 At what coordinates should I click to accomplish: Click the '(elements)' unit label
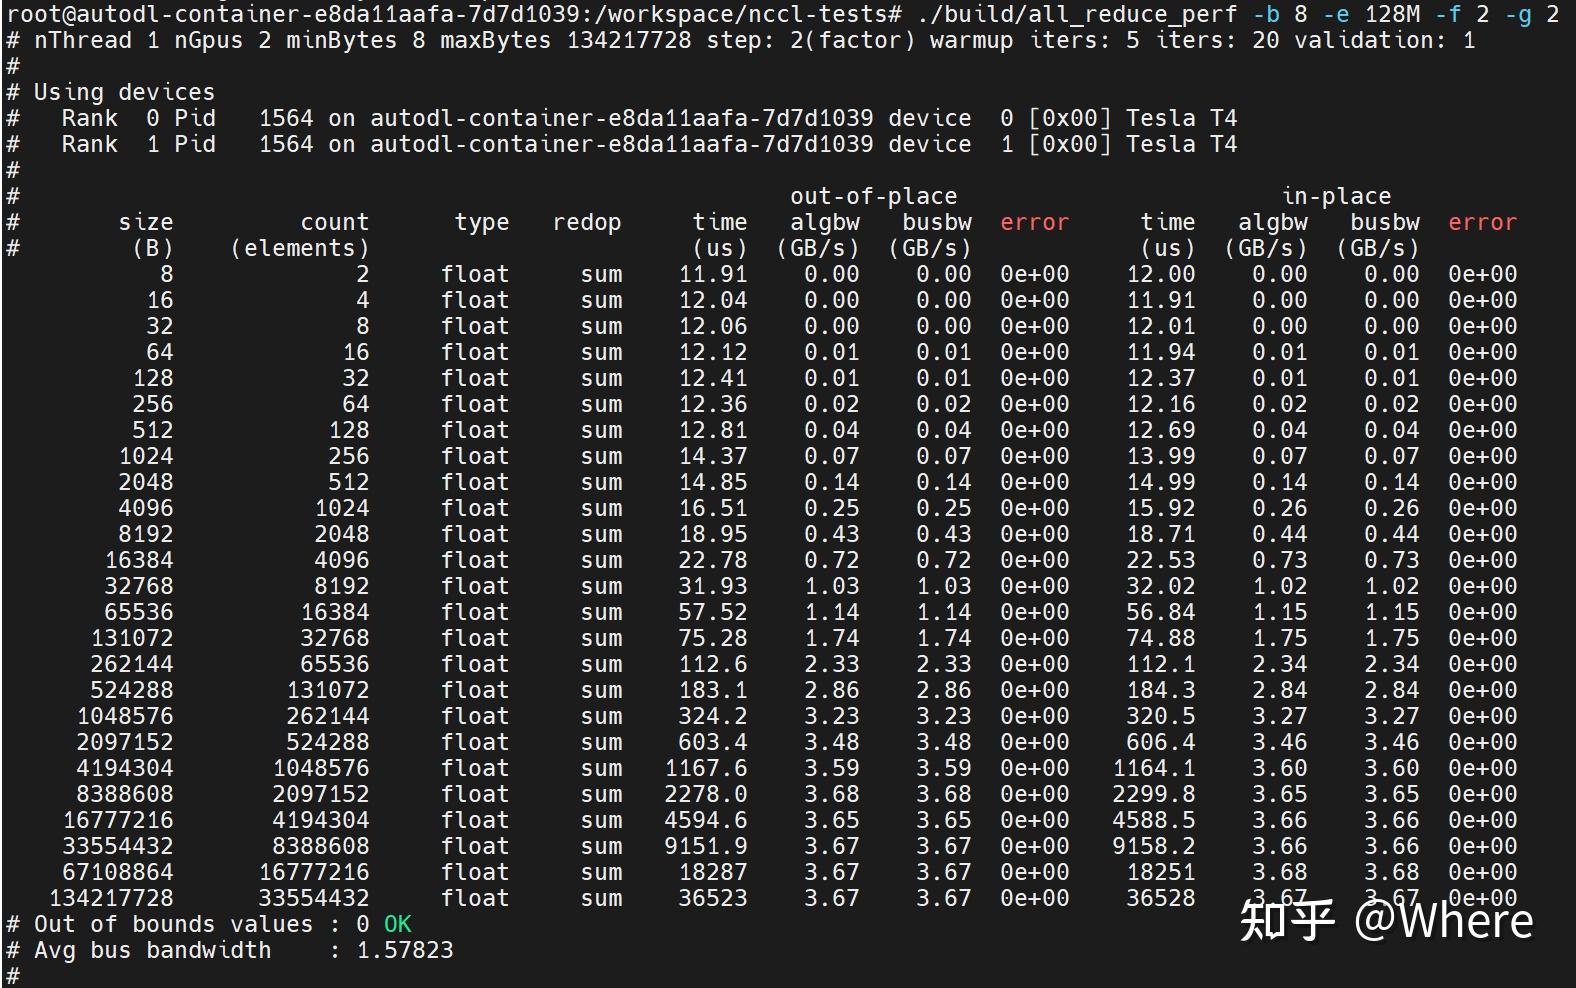[x=299, y=248]
